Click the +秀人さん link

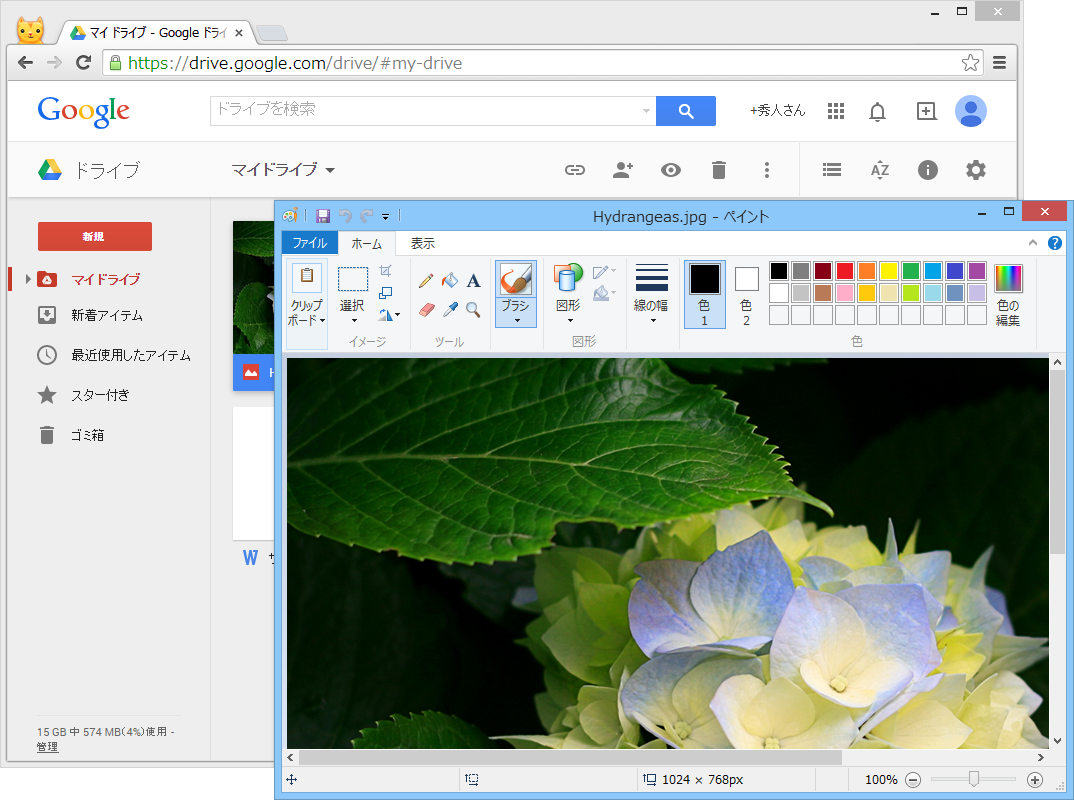tap(777, 111)
